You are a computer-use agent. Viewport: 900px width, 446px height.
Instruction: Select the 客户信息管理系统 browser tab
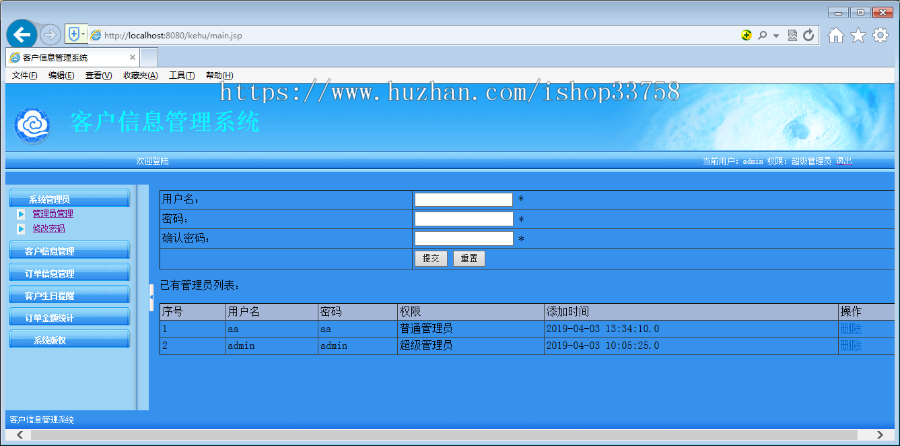tap(72, 57)
